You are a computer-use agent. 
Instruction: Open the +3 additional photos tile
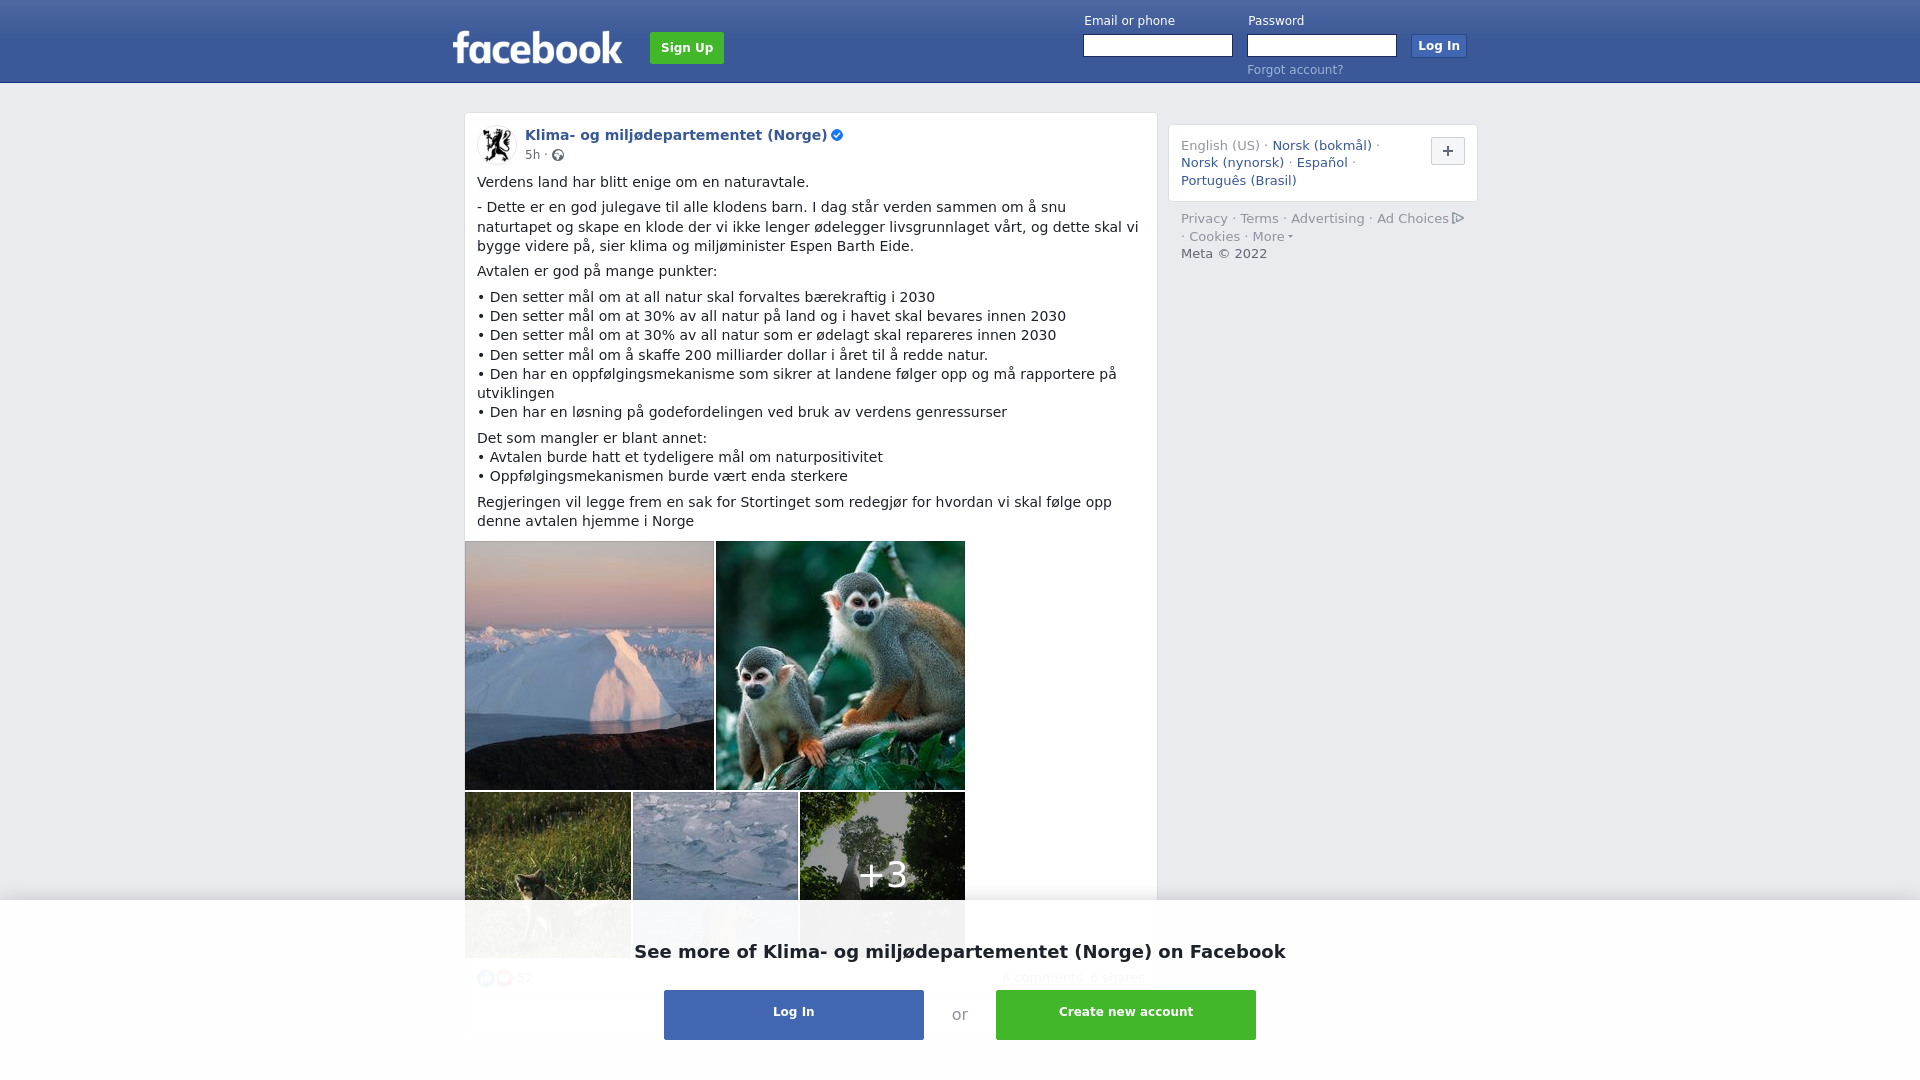[882, 875]
